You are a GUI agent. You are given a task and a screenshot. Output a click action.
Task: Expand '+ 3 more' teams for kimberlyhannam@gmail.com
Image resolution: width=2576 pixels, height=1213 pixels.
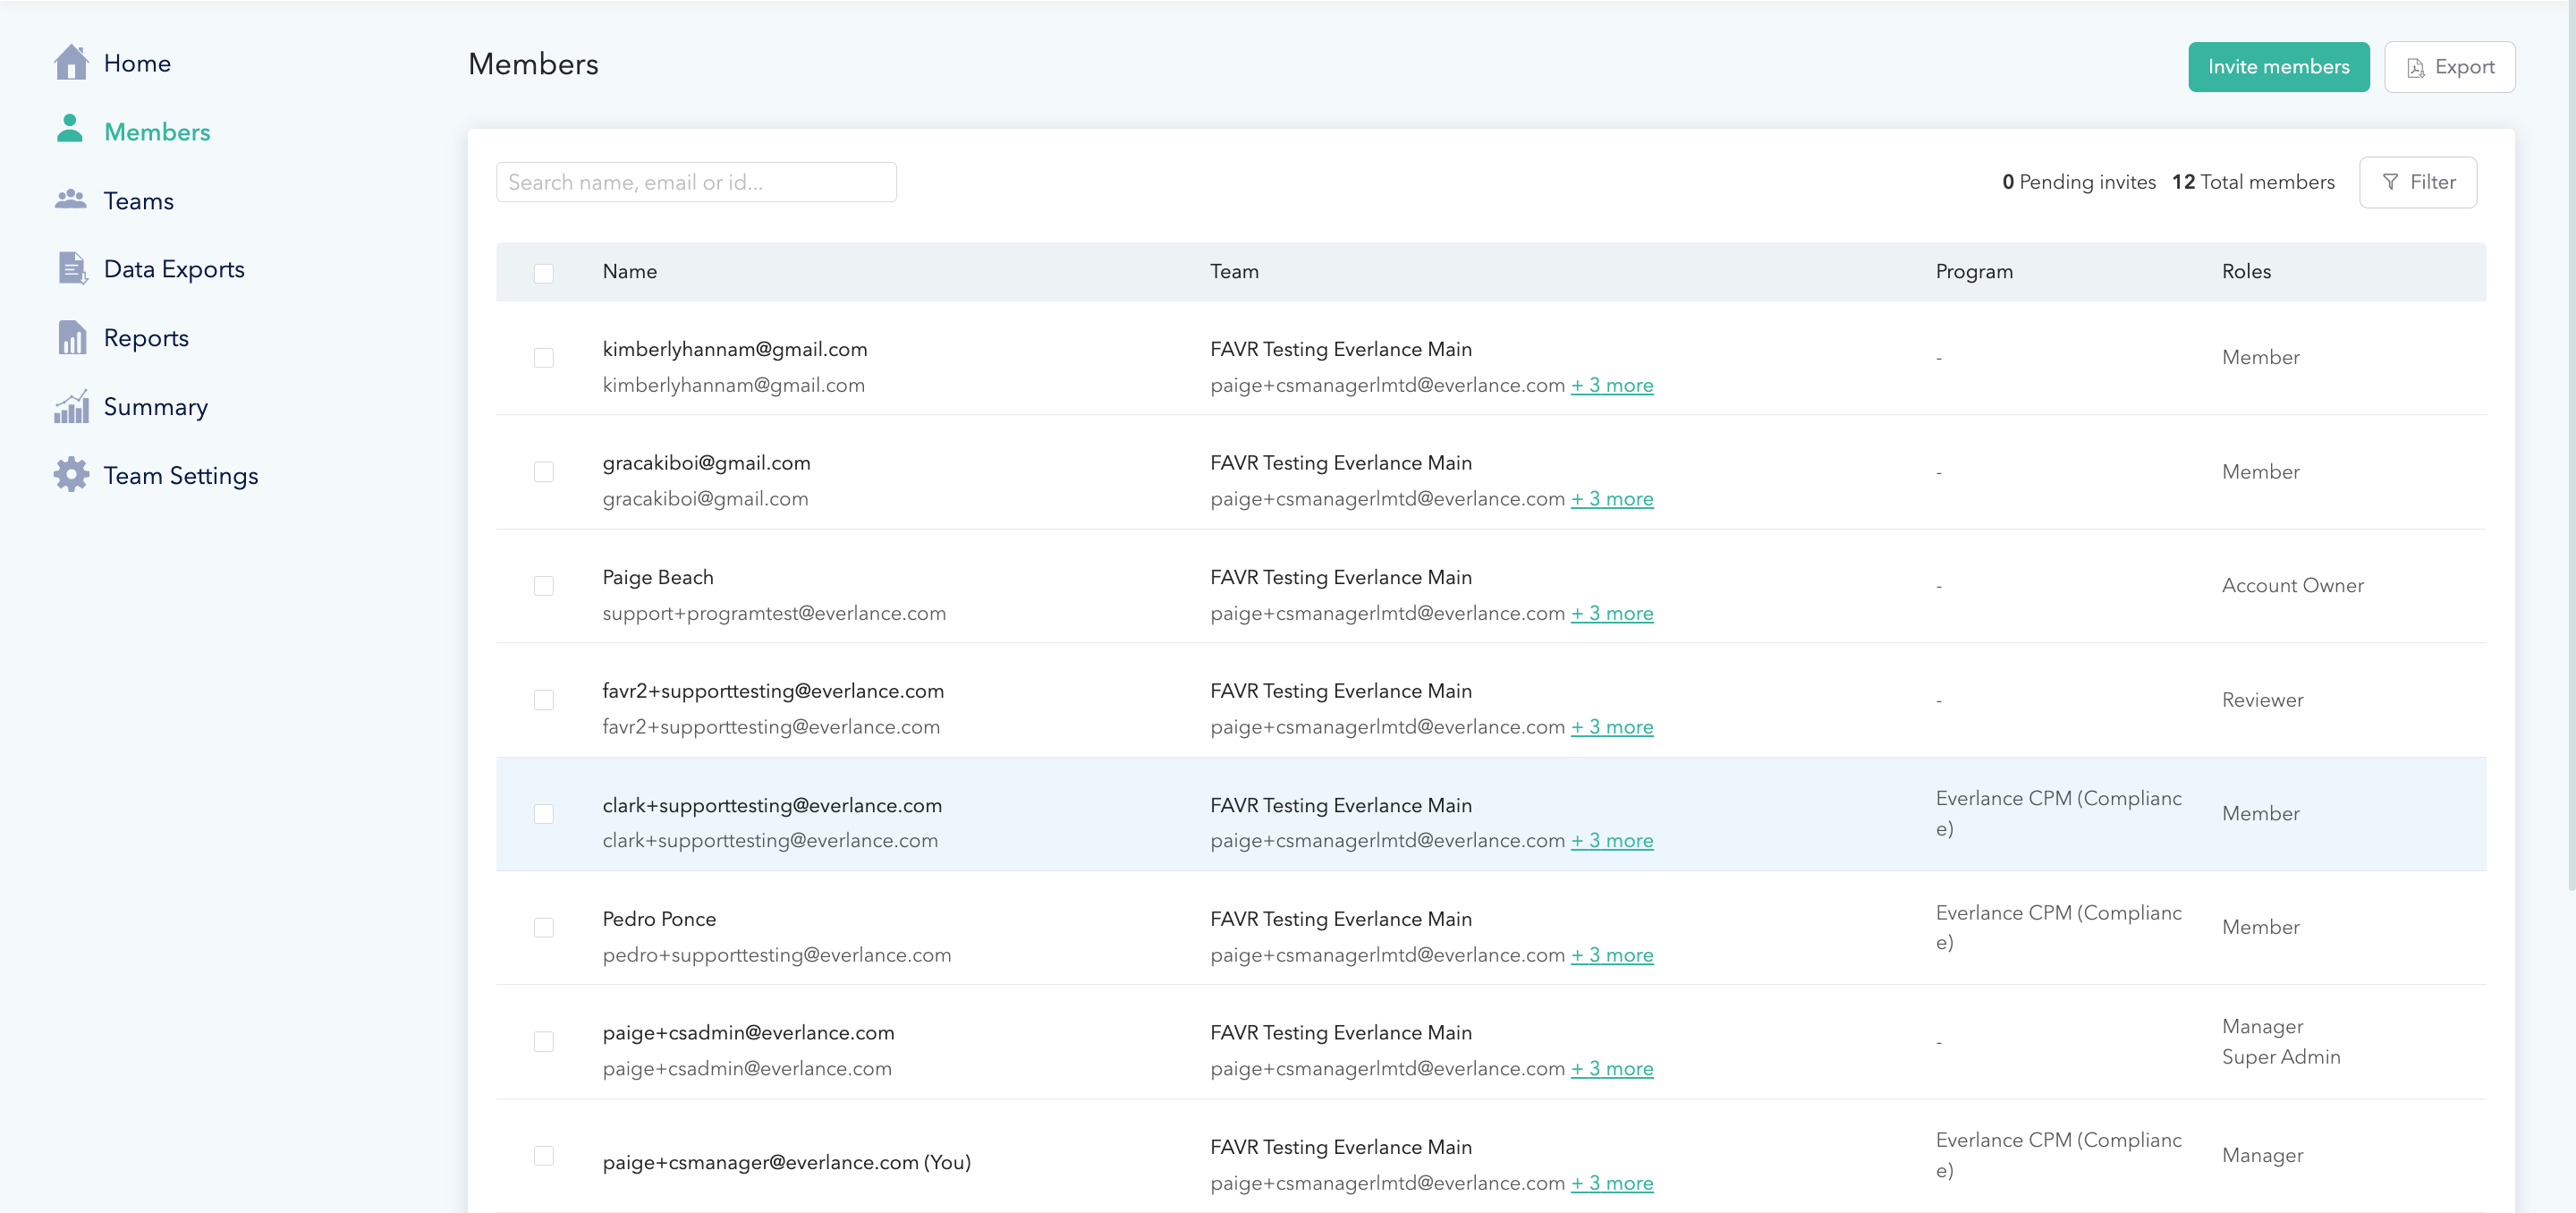(x=1611, y=385)
